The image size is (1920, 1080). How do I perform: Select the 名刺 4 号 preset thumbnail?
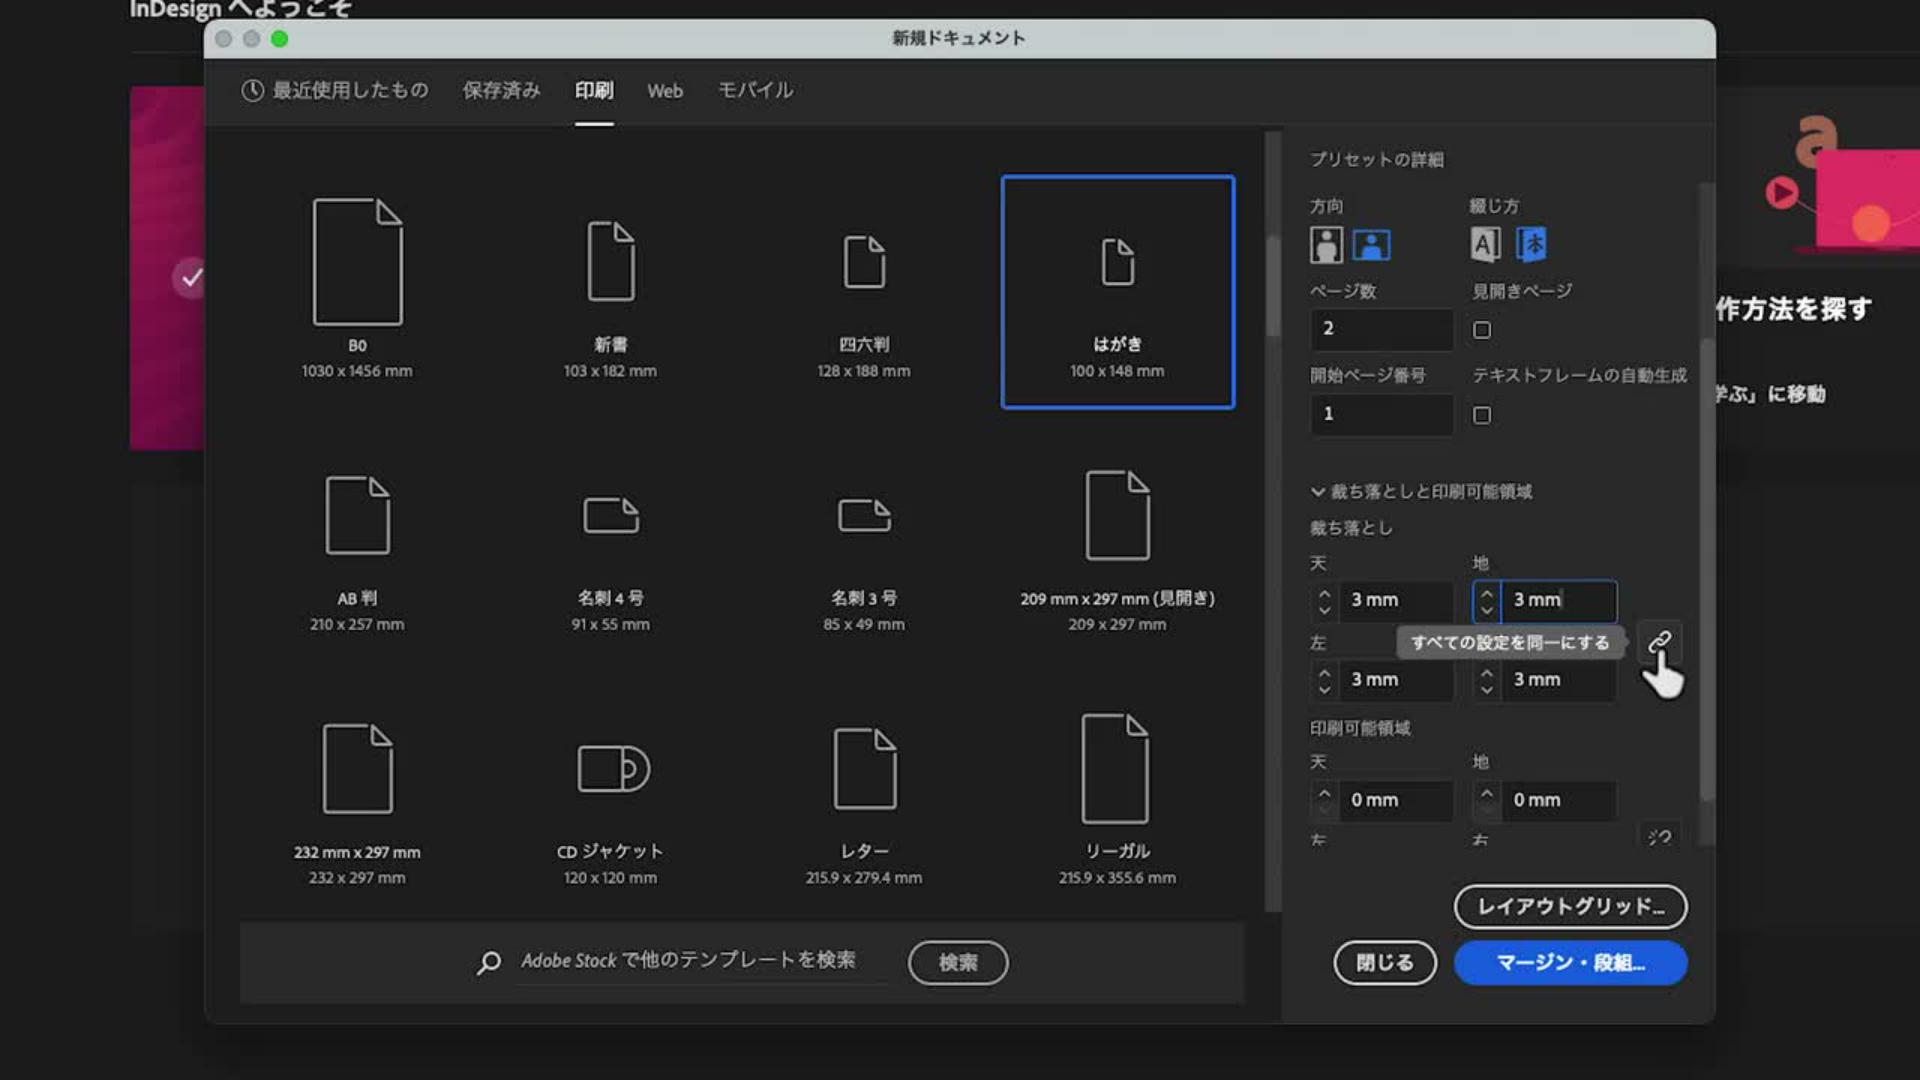[611, 516]
